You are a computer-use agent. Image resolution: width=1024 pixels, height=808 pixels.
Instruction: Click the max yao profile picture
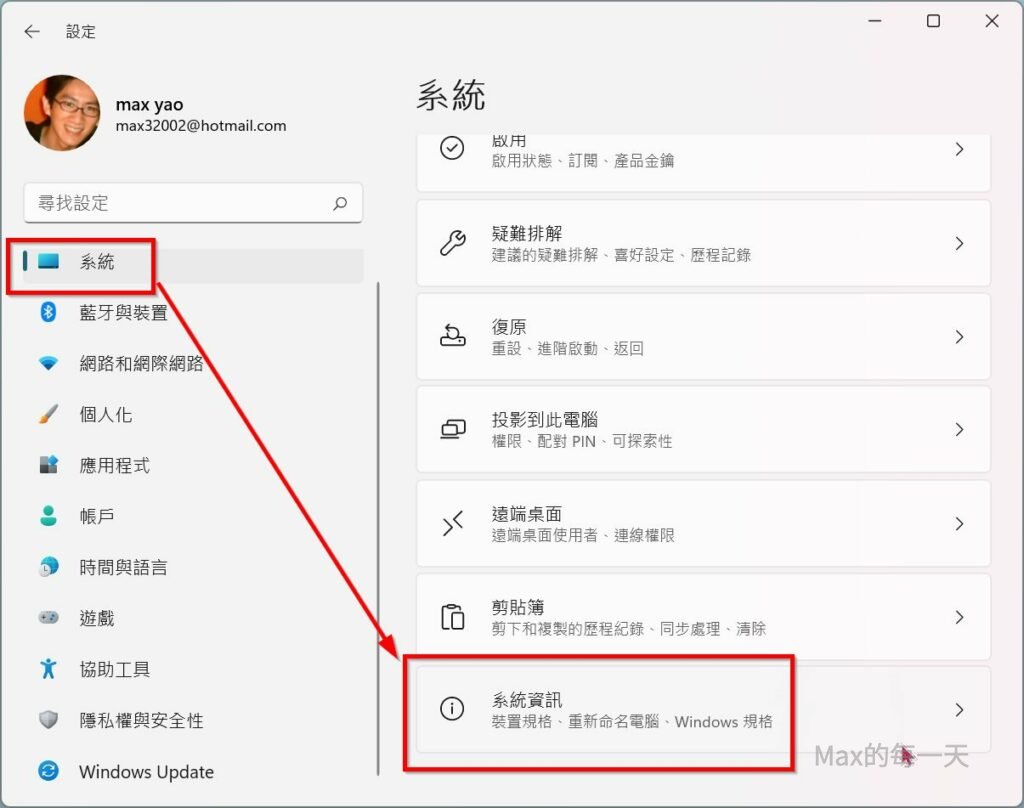coord(62,113)
